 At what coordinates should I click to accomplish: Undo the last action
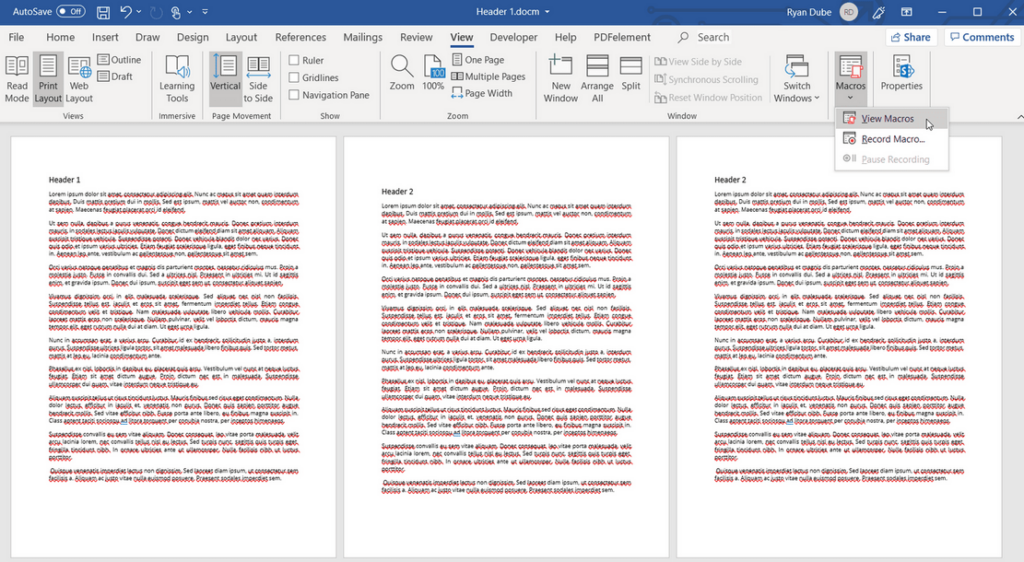tap(126, 12)
